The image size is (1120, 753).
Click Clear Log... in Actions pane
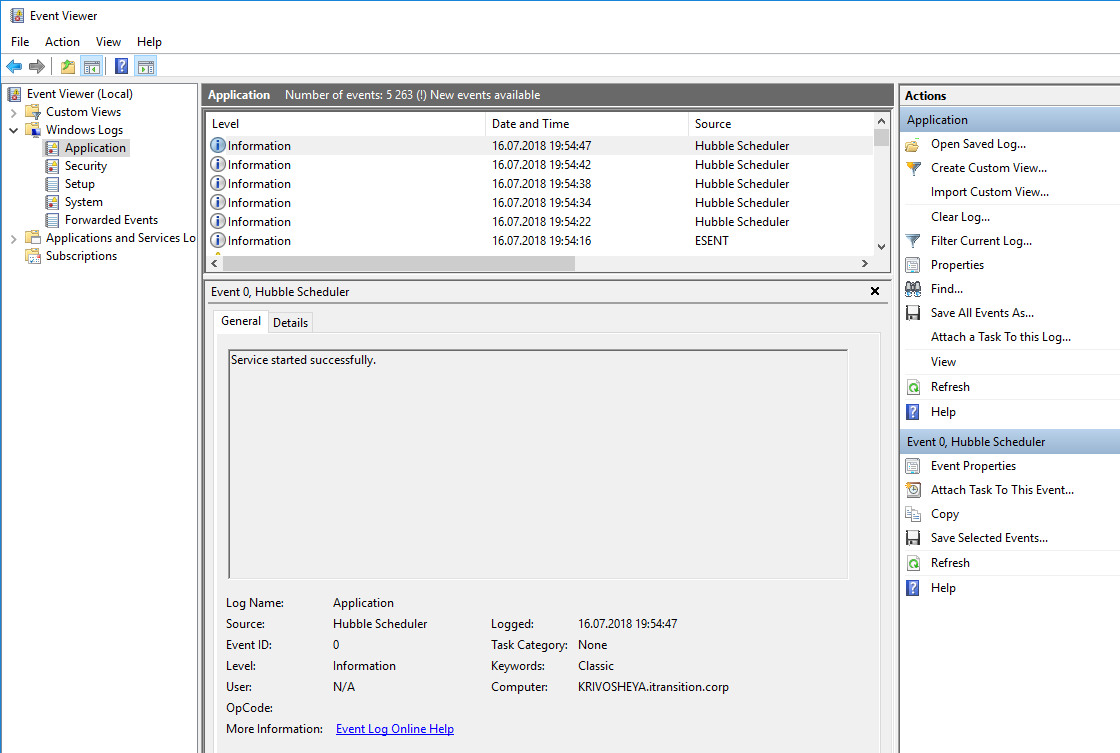tap(960, 217)
